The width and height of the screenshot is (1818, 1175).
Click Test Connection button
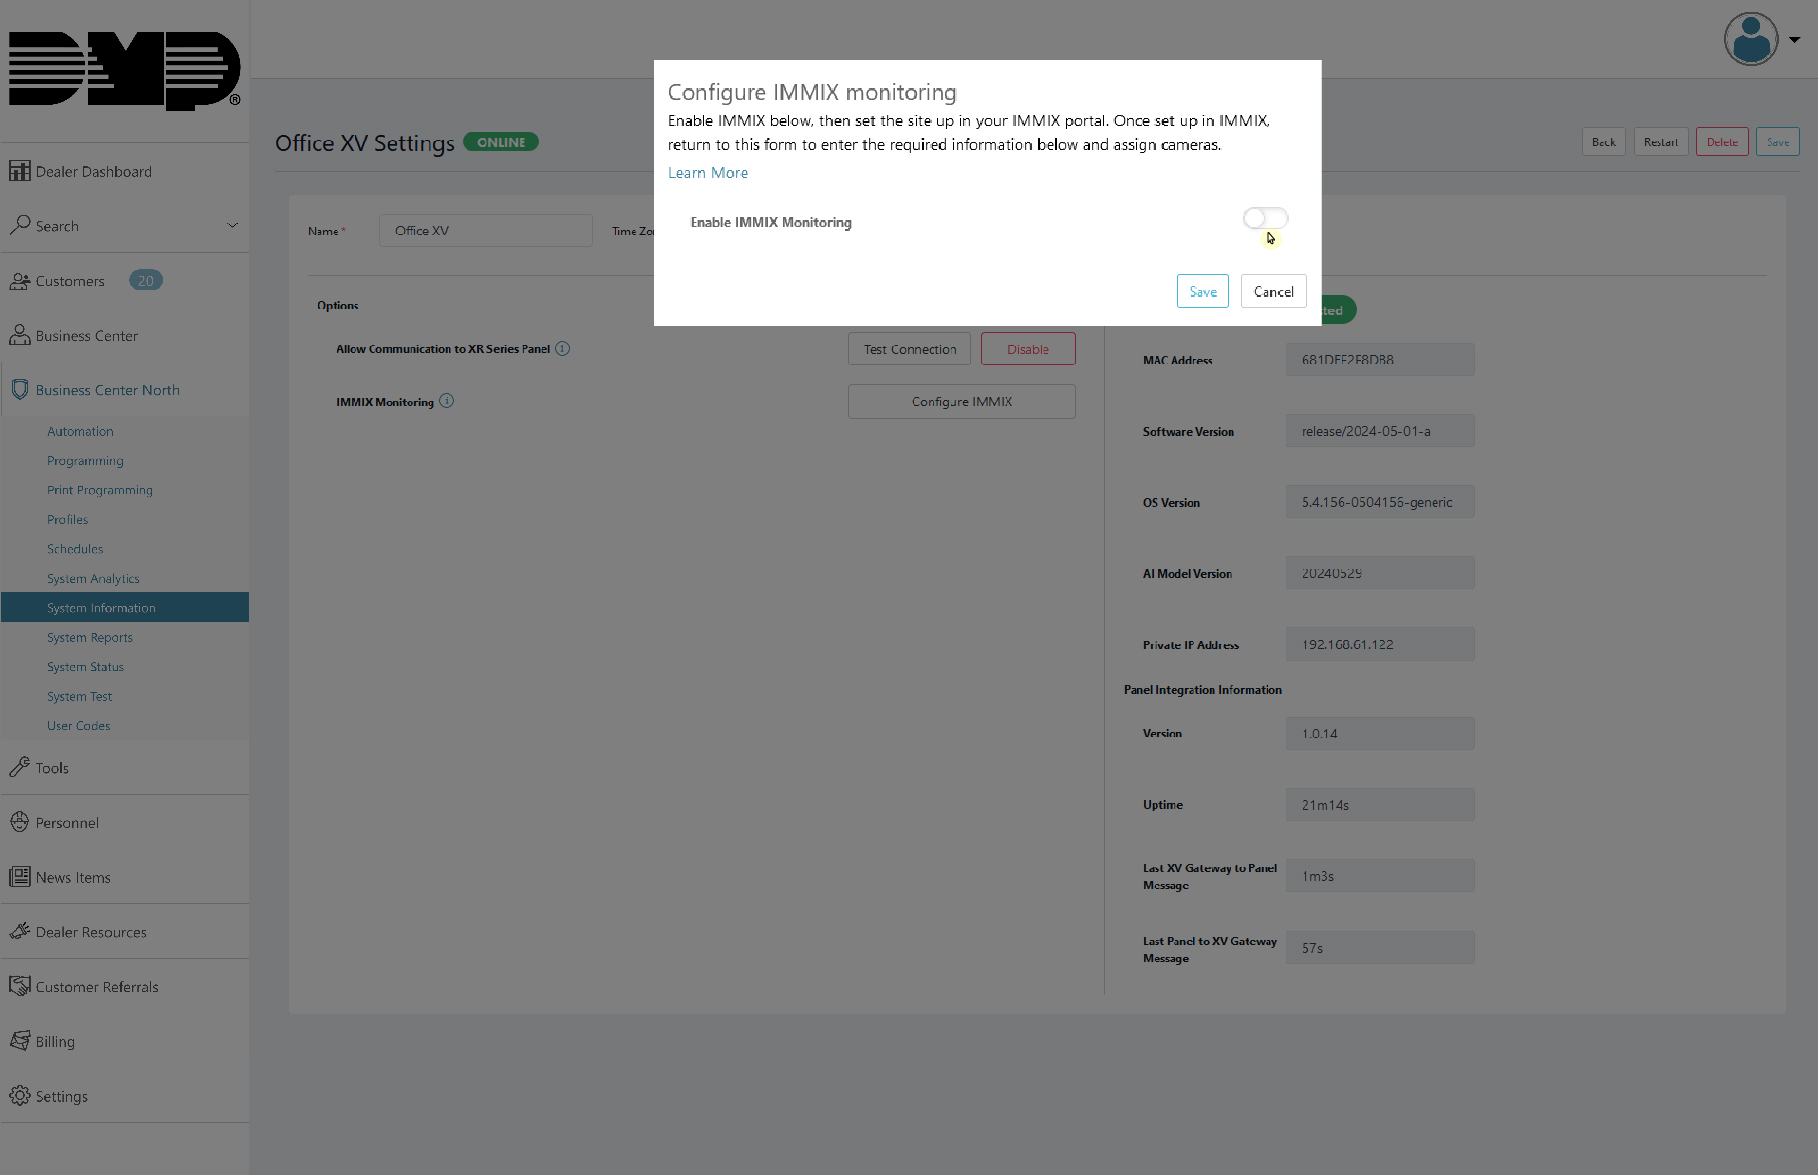(910, 349)
